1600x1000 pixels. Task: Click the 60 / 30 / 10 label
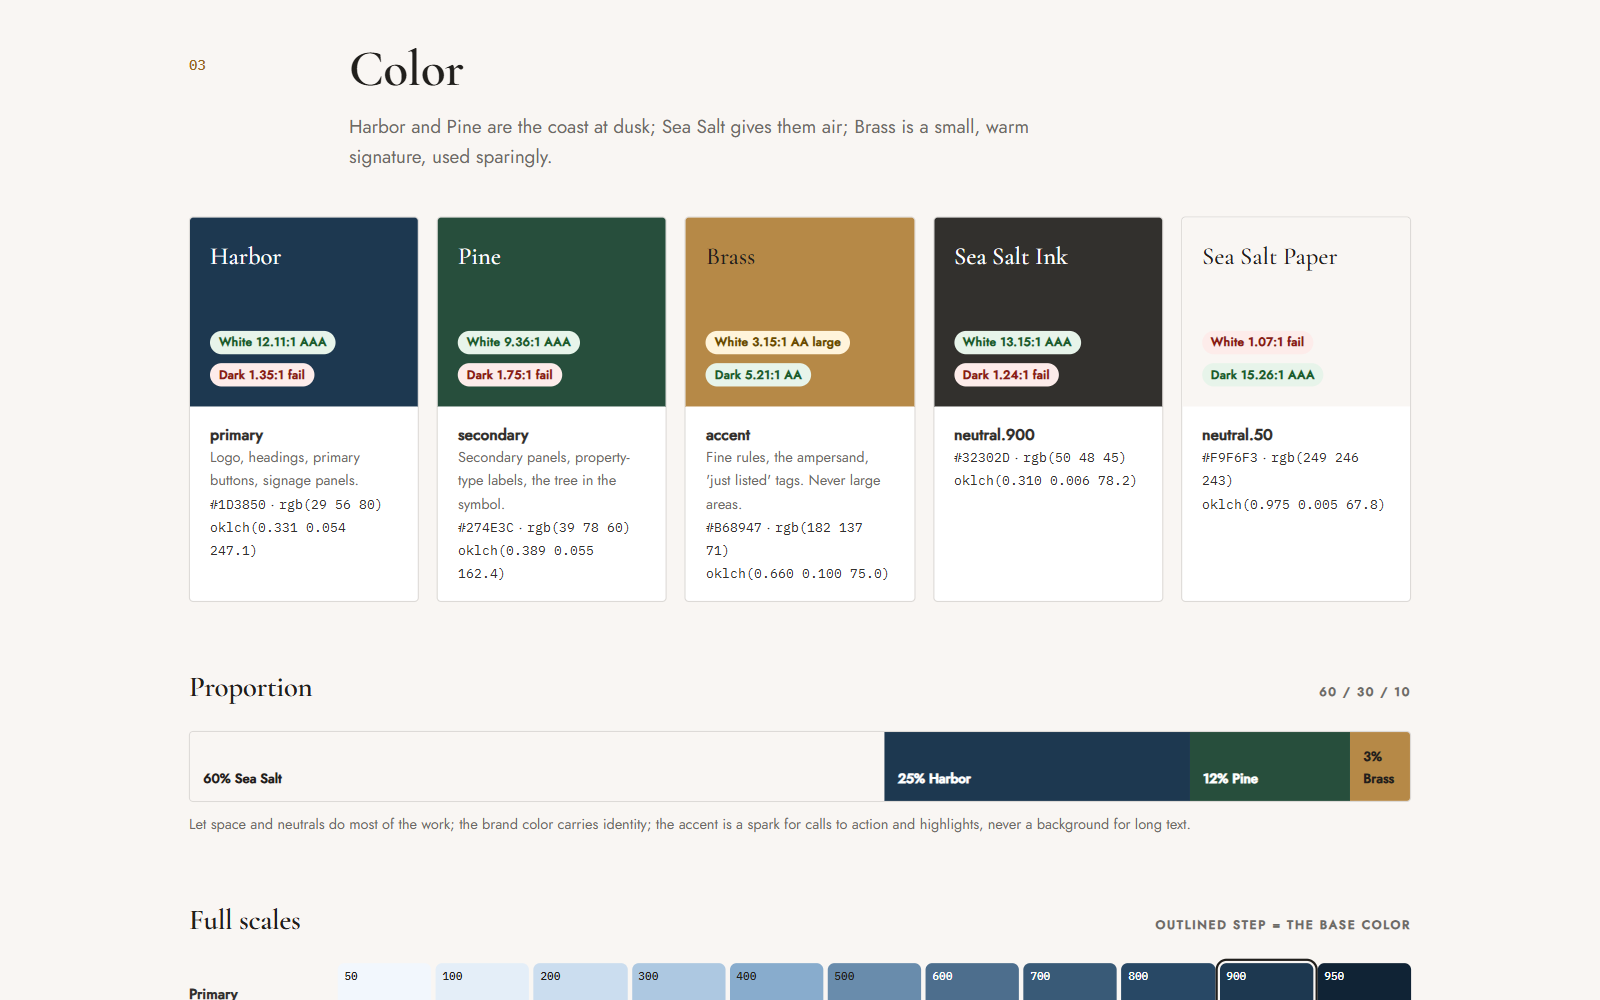[x=1364, y=692]
